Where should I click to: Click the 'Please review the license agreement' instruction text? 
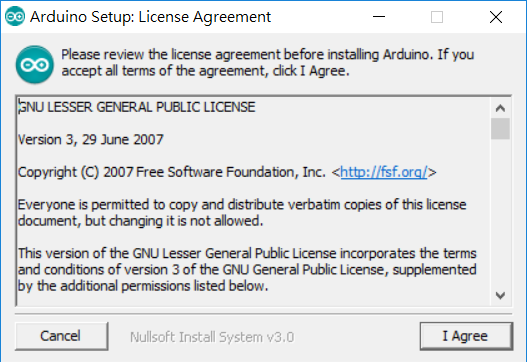(268, 63)
